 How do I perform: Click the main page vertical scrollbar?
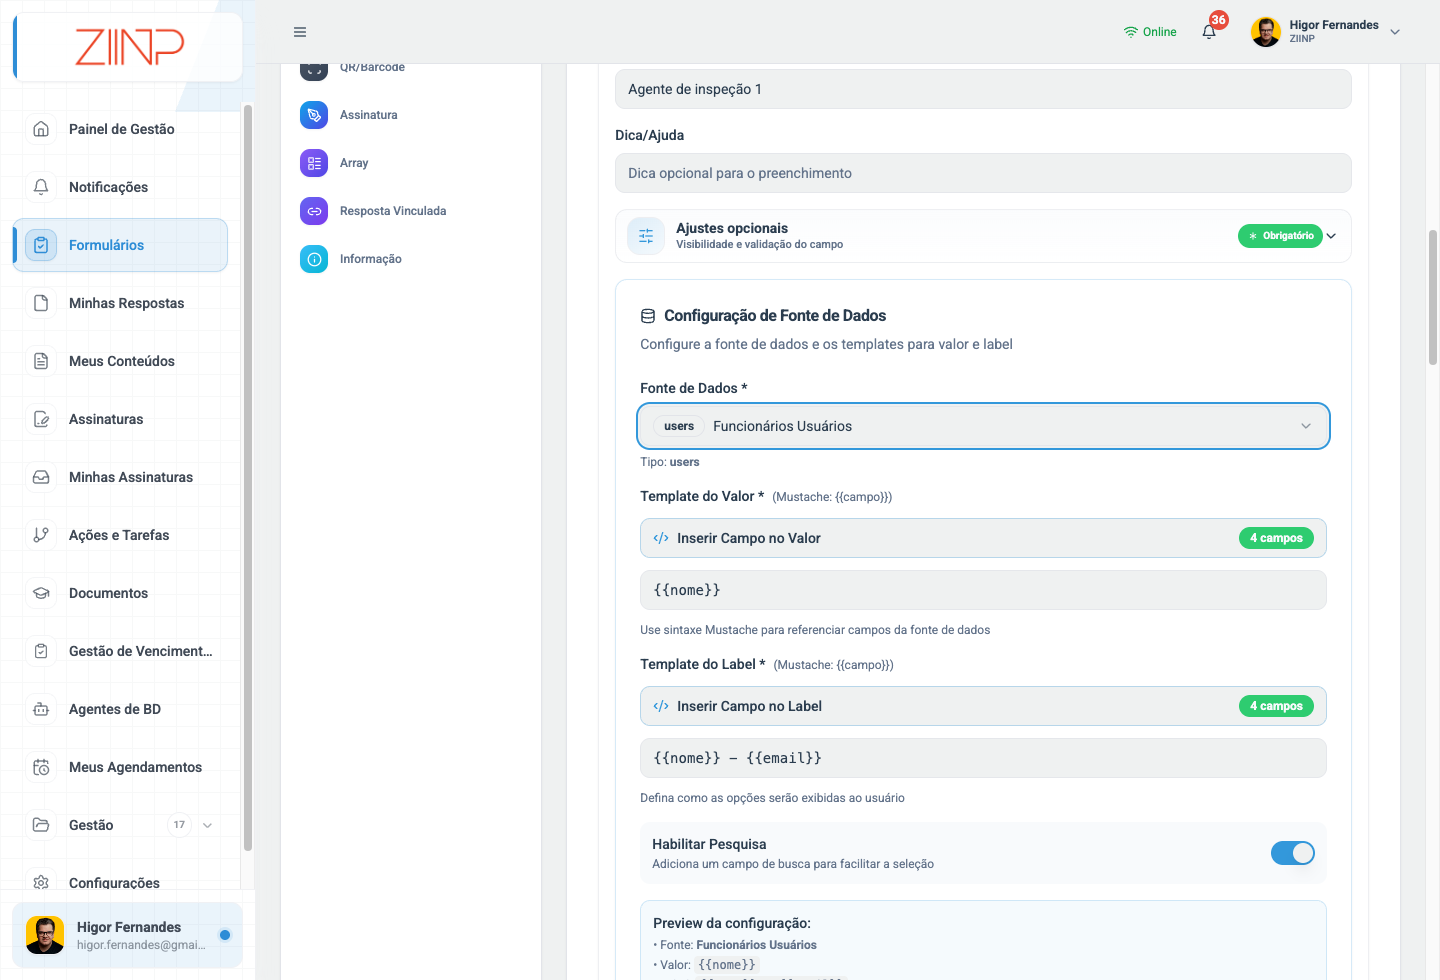pyautogui.click(x=1433, y=297)
